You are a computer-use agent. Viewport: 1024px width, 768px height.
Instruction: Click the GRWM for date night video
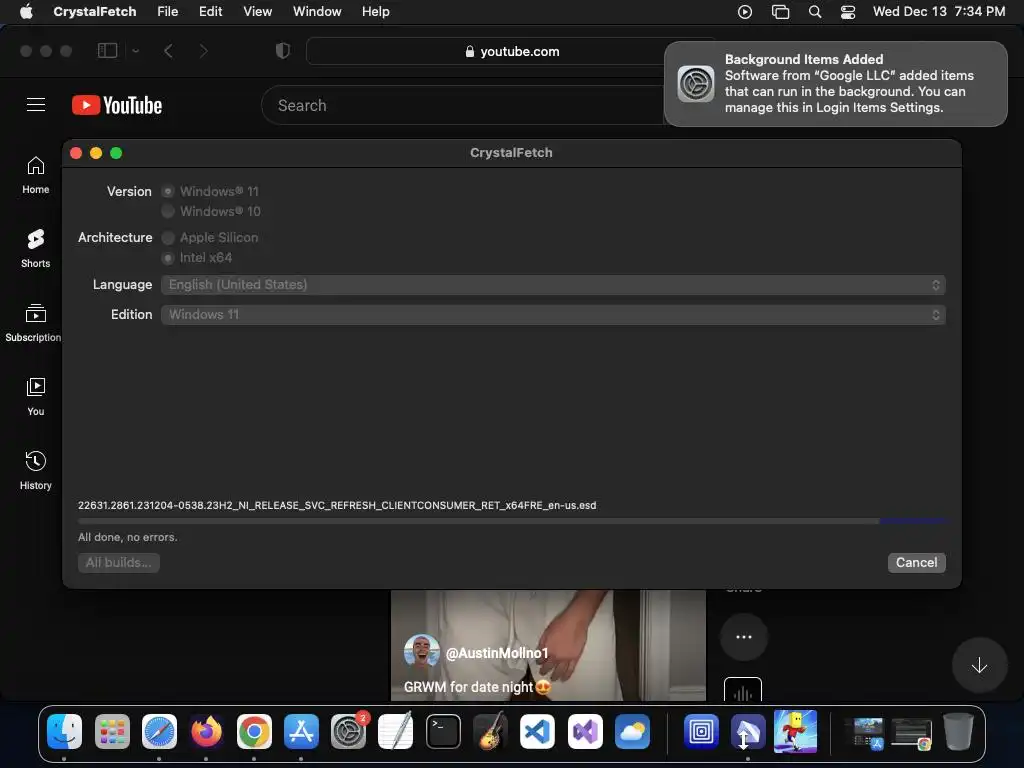[x=548, y=645]
